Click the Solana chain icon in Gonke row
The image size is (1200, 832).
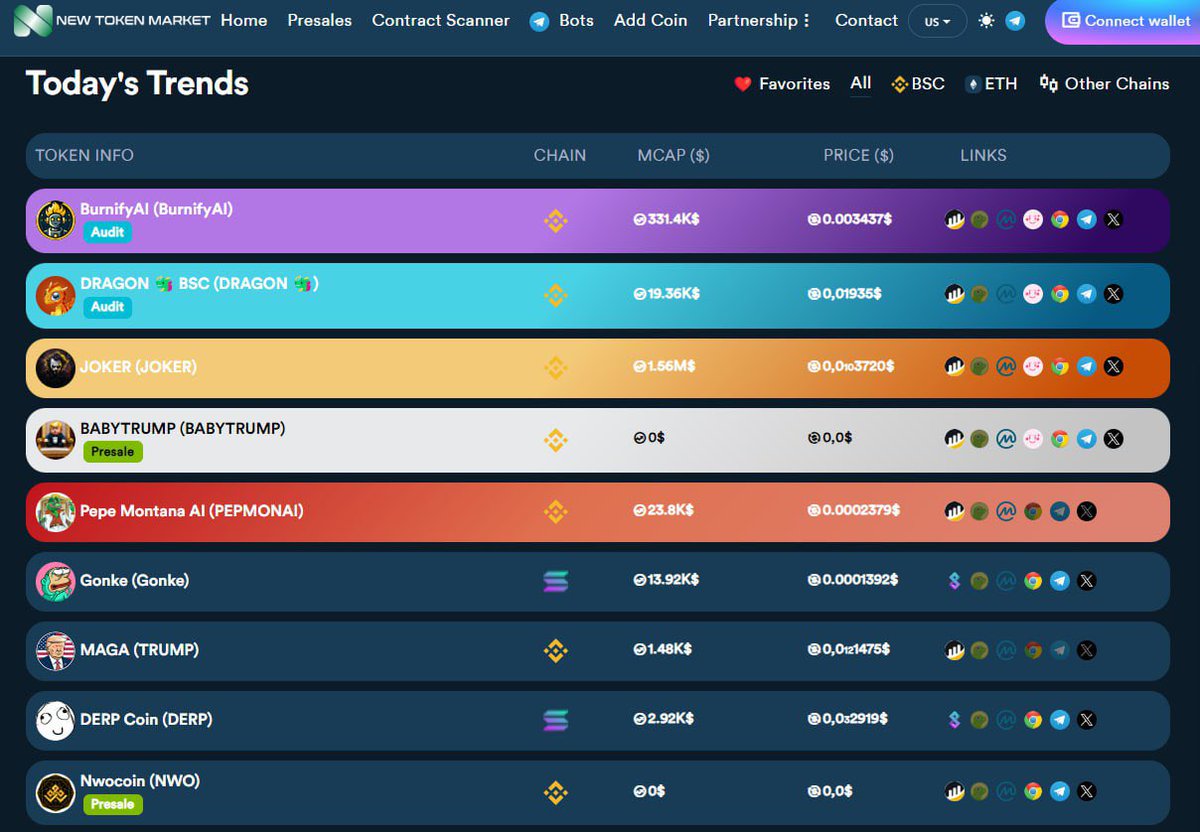click(x=555, y=581)
